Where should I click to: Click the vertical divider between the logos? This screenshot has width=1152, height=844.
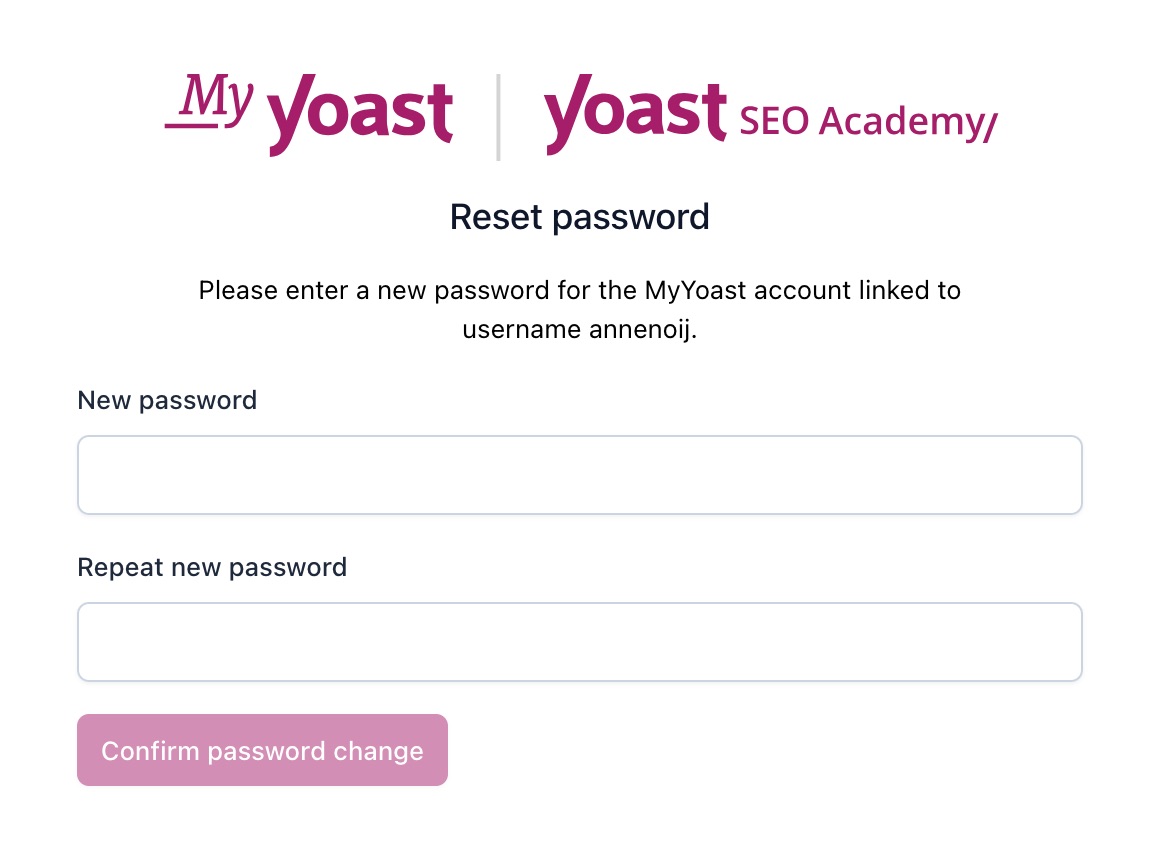tap(498, 117)
